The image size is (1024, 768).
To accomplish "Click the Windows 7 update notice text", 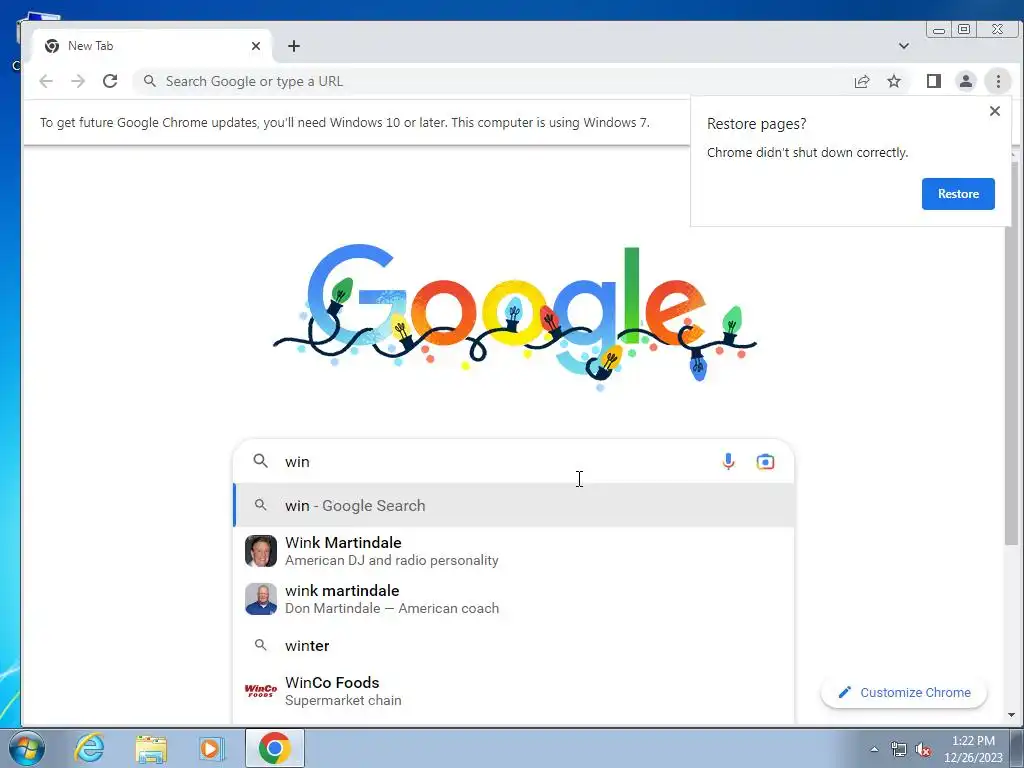I will point(345,123).
